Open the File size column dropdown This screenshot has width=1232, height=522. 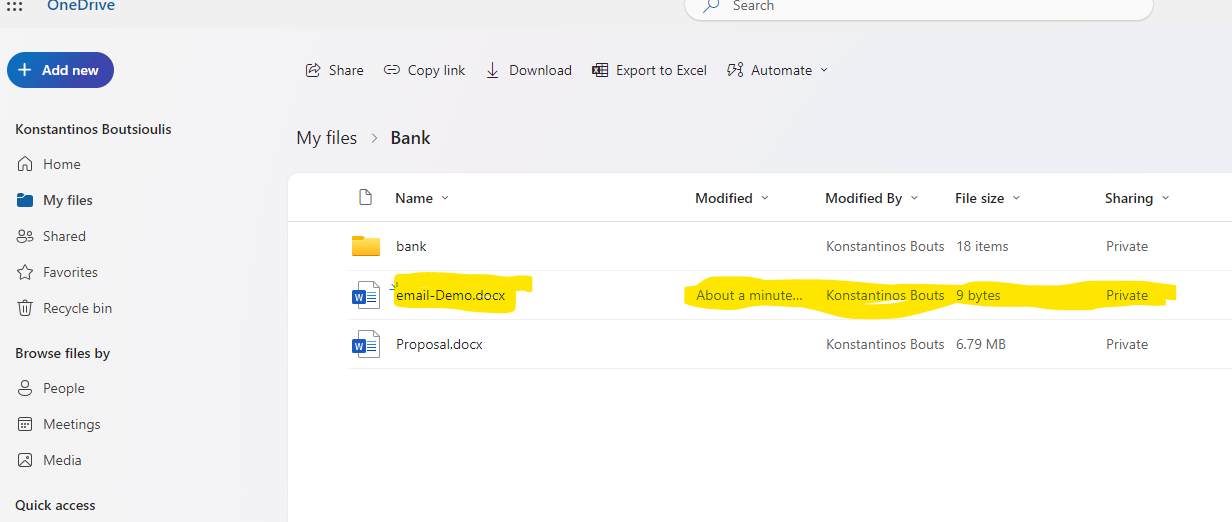(1016, 198)
